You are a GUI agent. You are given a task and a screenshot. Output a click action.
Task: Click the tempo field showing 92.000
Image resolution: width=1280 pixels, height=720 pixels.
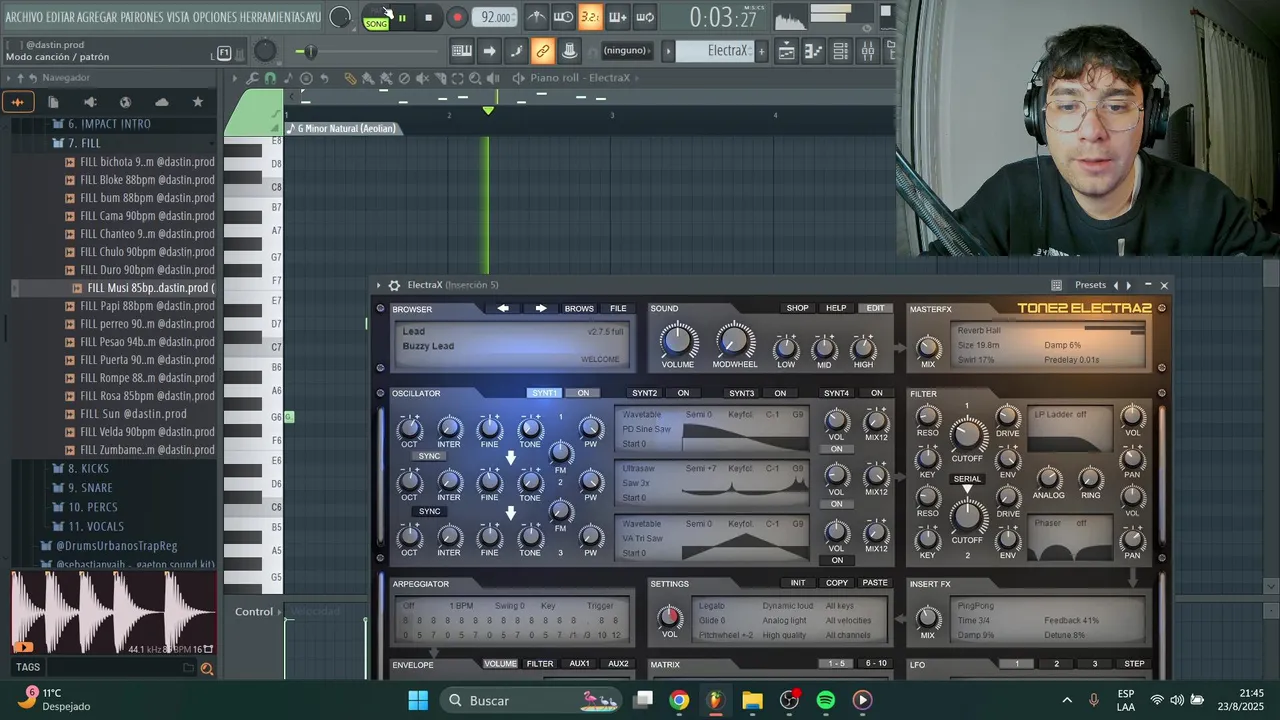tap(496, 17)
